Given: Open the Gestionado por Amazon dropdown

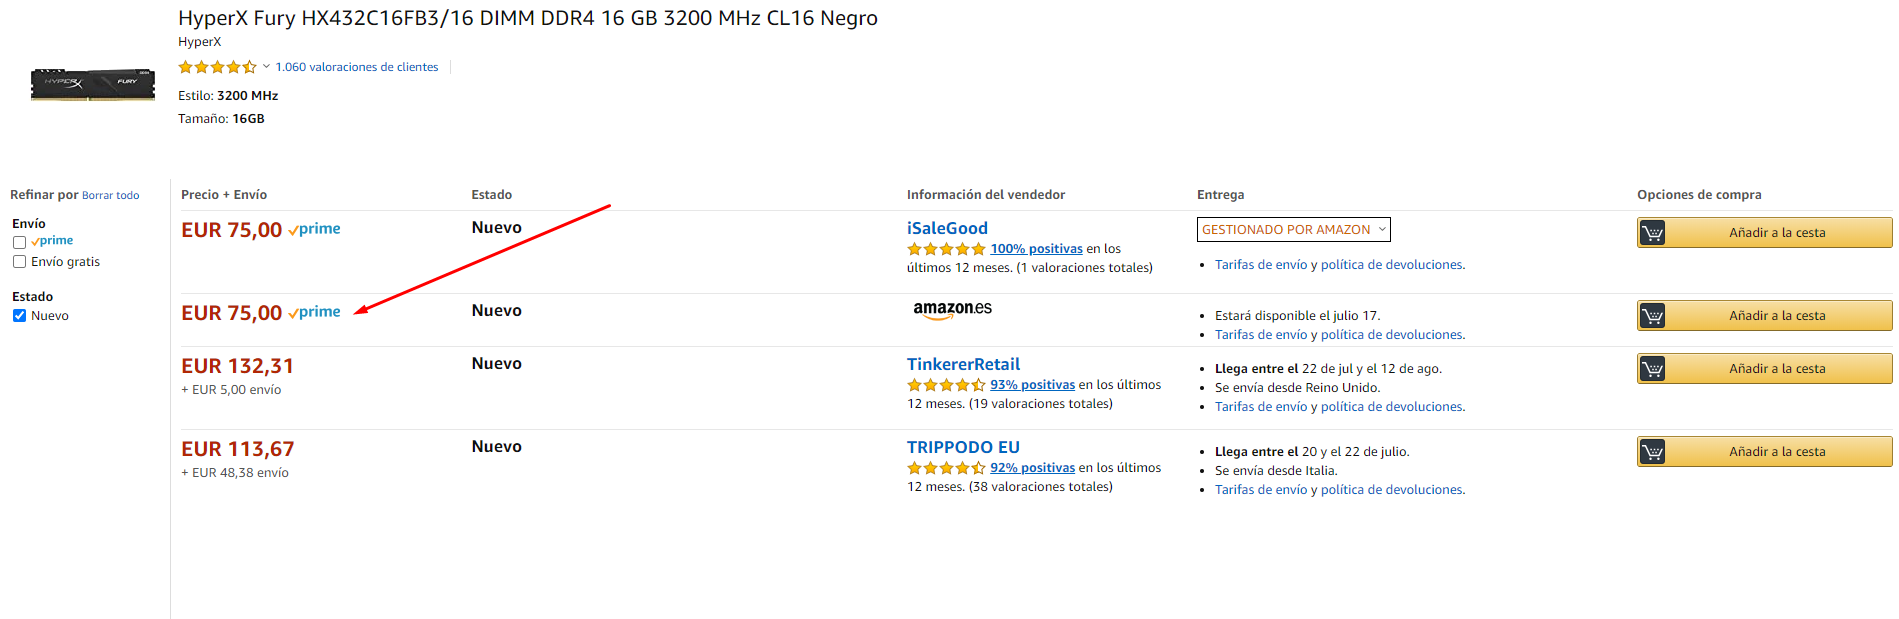Looking at the screenshot, I should [1293, 230].
